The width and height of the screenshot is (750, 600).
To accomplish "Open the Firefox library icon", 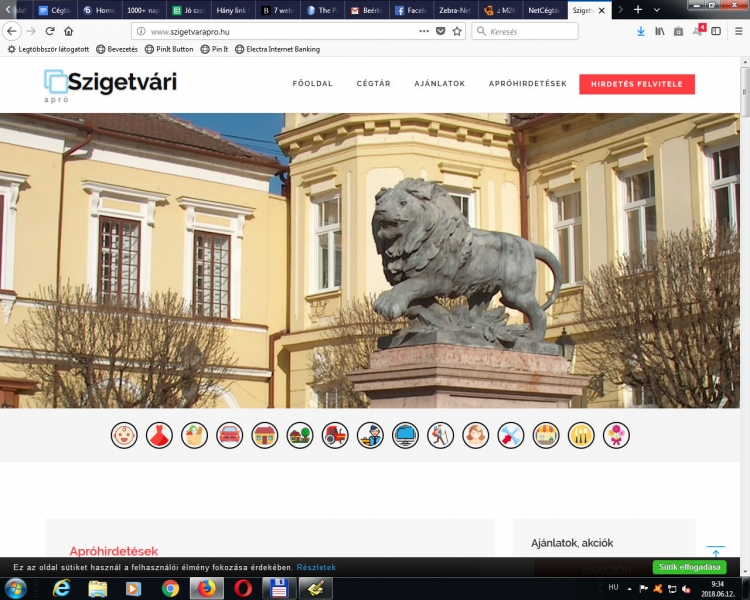I will 660,31.
